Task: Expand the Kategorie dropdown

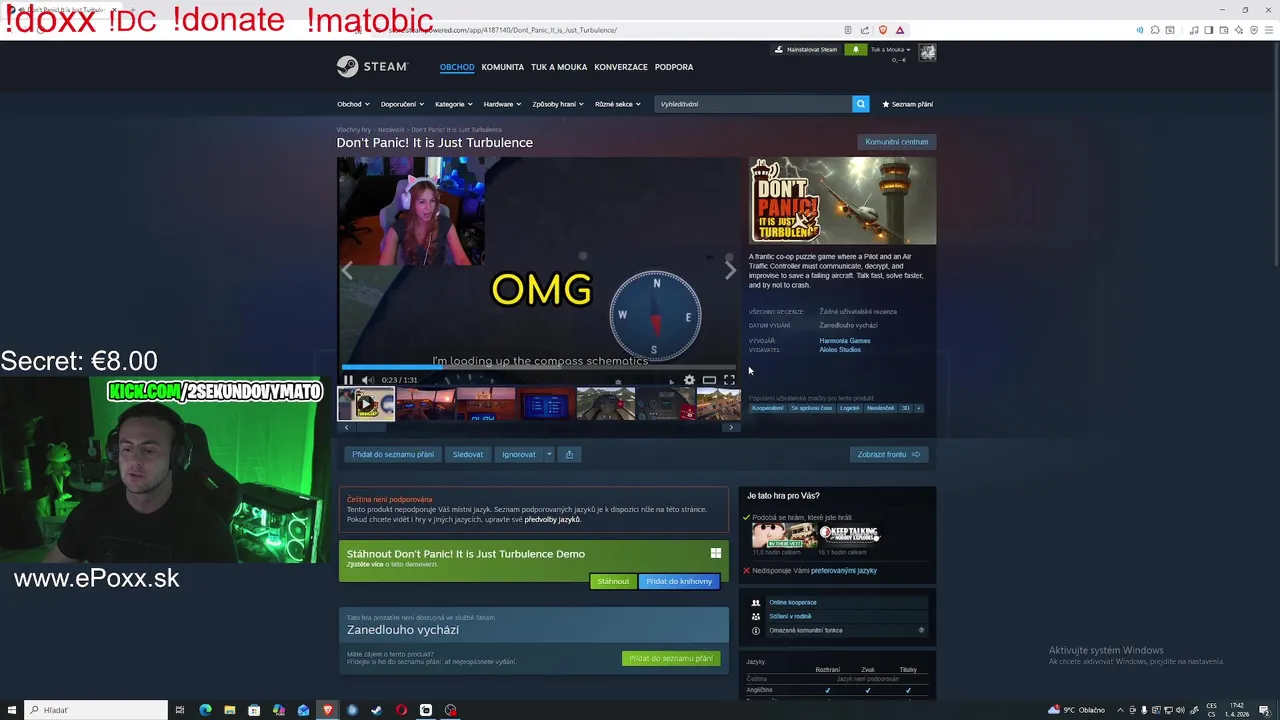Action: click(x=454, y=104)
